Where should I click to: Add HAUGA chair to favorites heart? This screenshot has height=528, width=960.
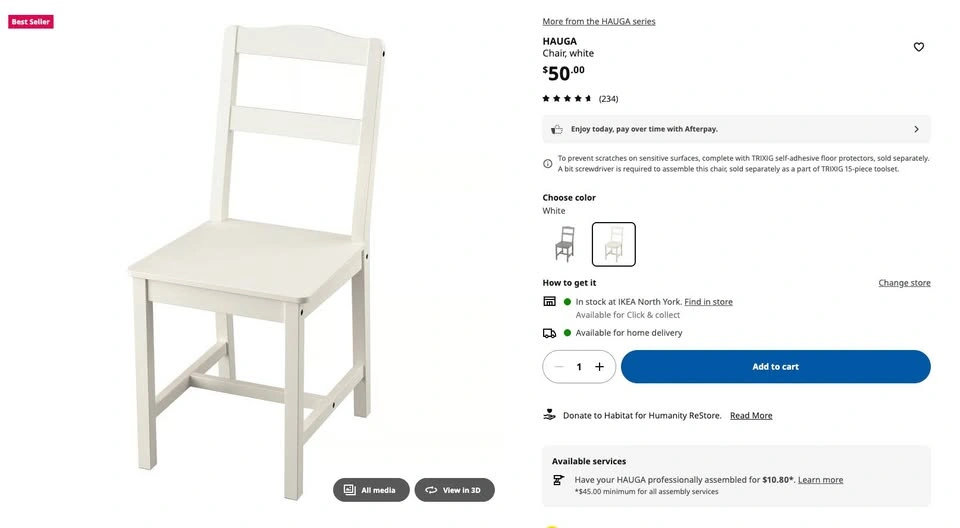(x=918, y=47)
